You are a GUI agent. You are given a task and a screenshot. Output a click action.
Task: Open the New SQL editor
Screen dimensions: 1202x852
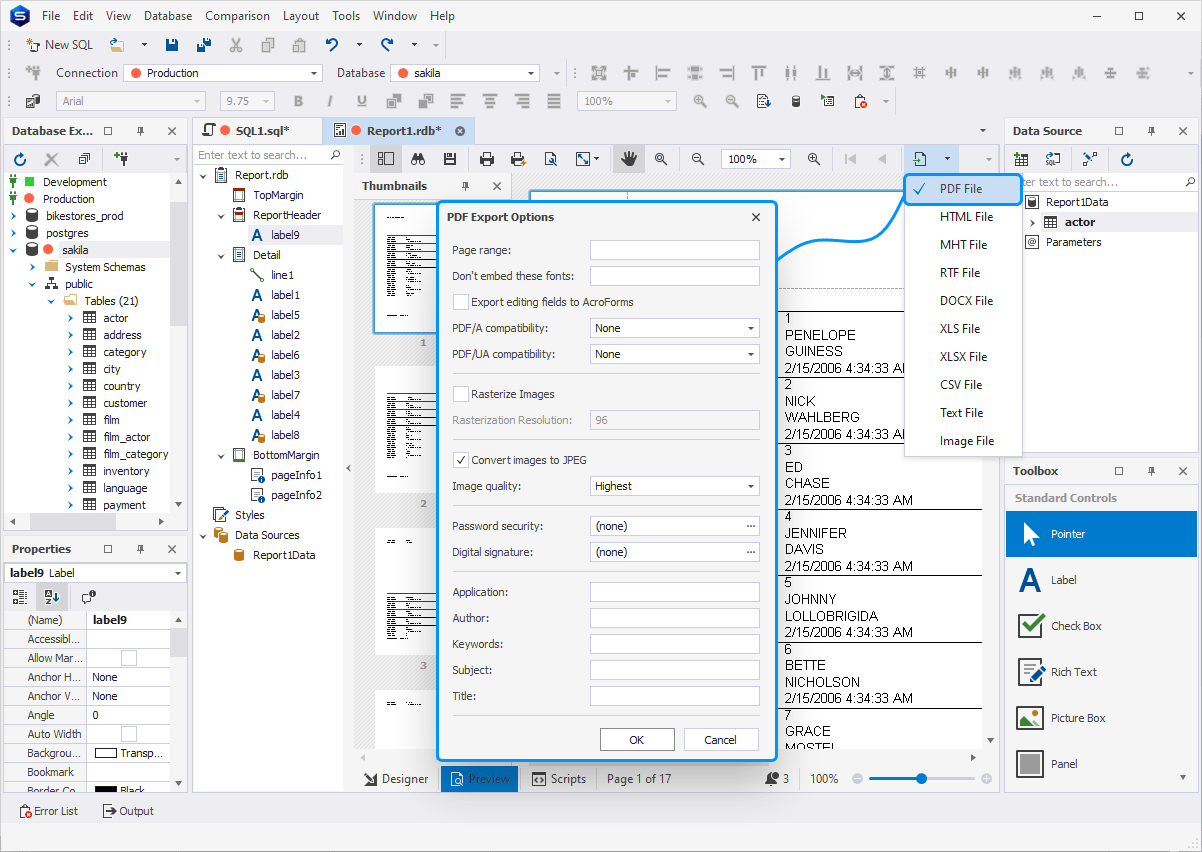58,44
